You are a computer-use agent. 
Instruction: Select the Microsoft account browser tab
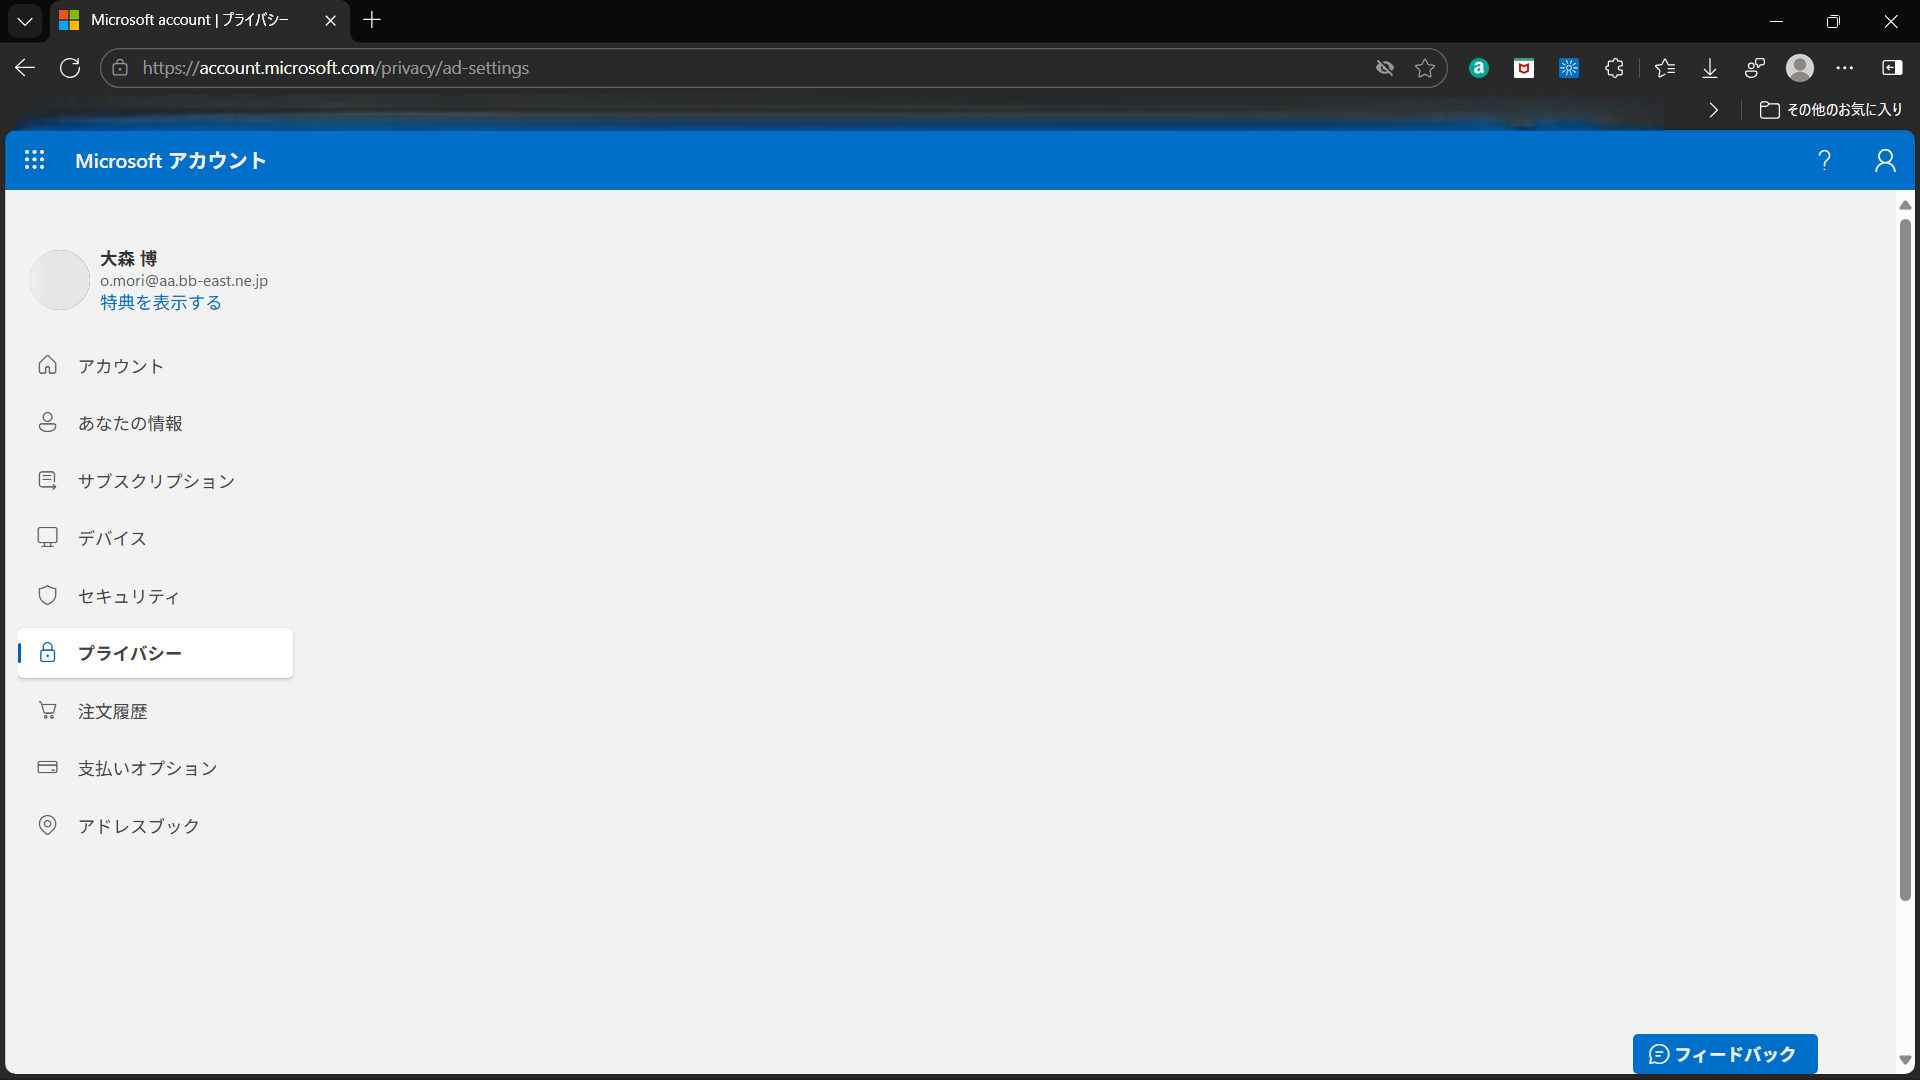(198, 20)
